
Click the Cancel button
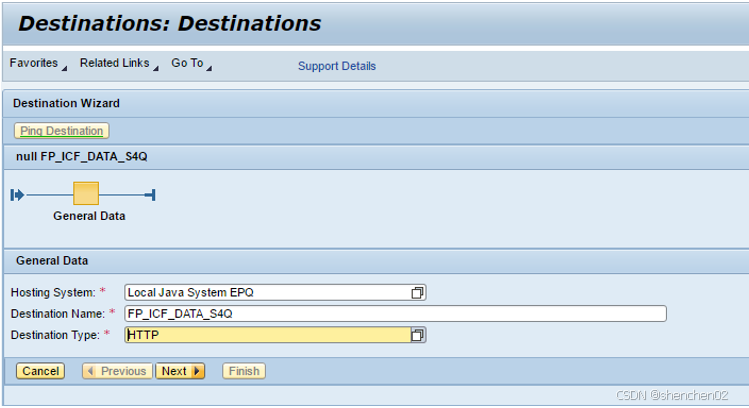click(x=41, y=371)
